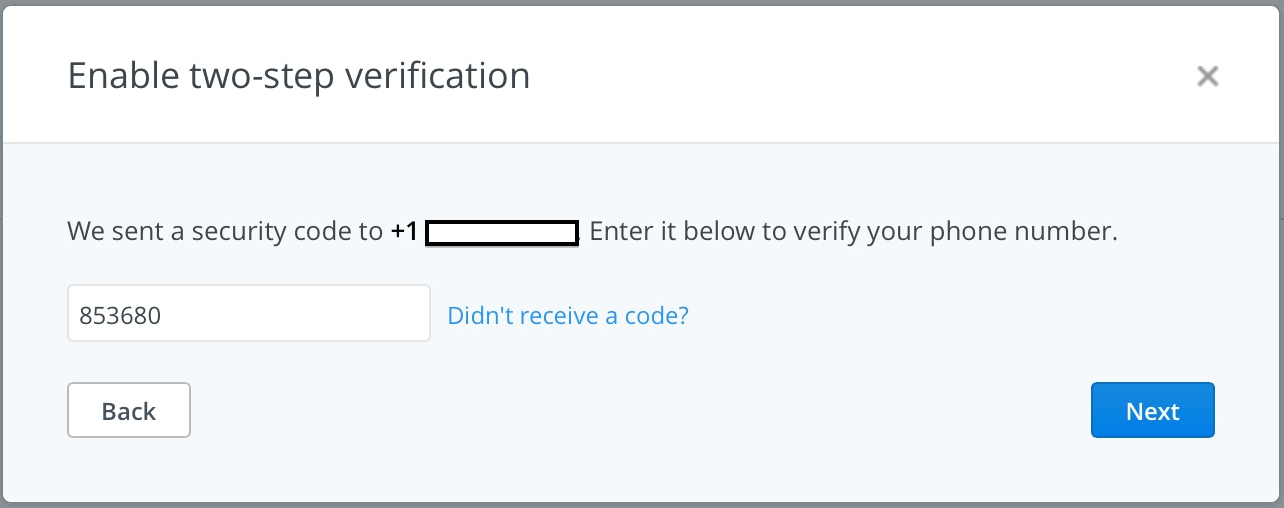Return to the previous setup step
1284x508 pixels.
coord(129,411)
